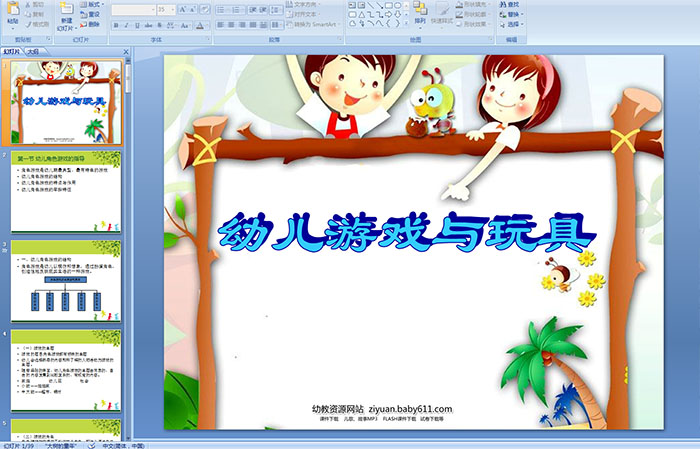Increase font size with the large A icon
The height and width of the screenshot is (449, 700).
183,10
